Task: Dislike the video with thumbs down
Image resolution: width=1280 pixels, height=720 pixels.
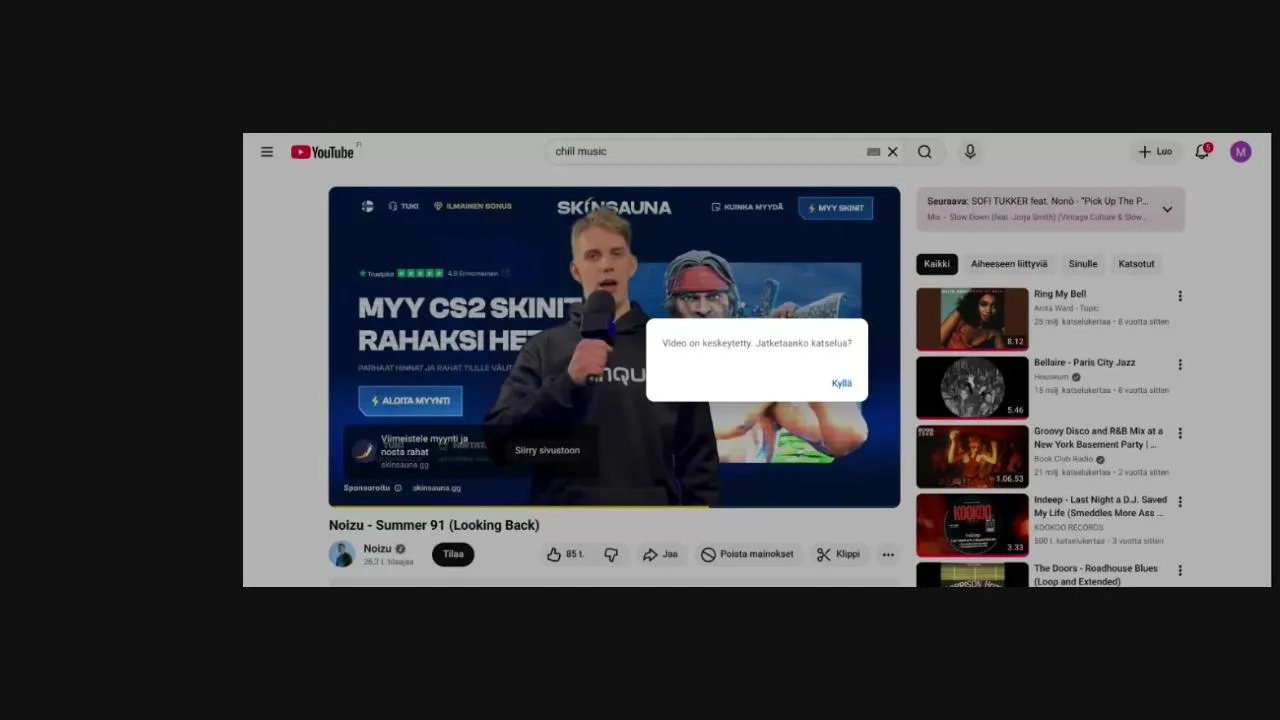Action: [x=611, y=554]
